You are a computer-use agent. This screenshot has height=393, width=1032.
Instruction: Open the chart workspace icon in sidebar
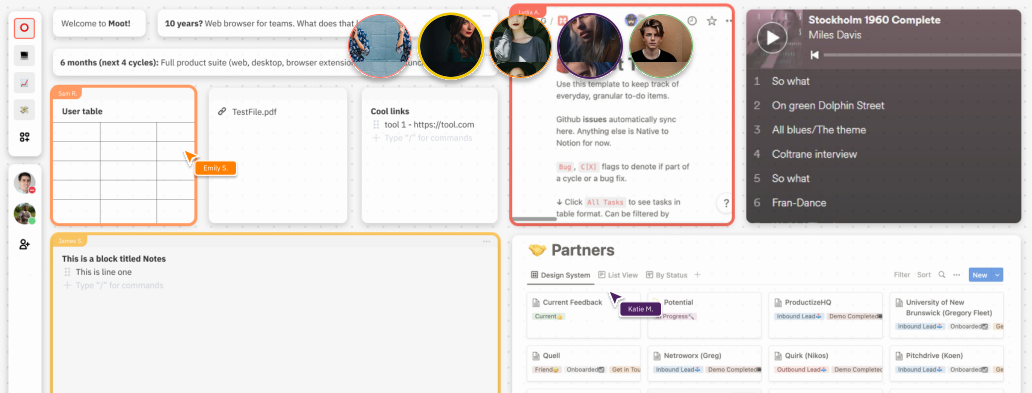(x=24, y=82)
